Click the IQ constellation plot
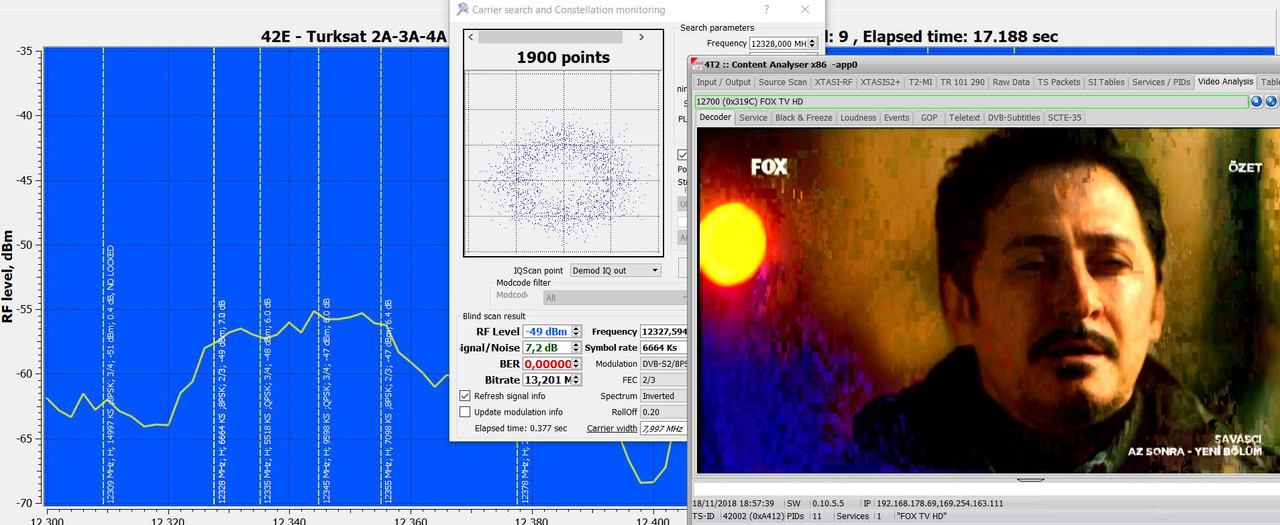The image size is (1280, 525). pos(563,163)
